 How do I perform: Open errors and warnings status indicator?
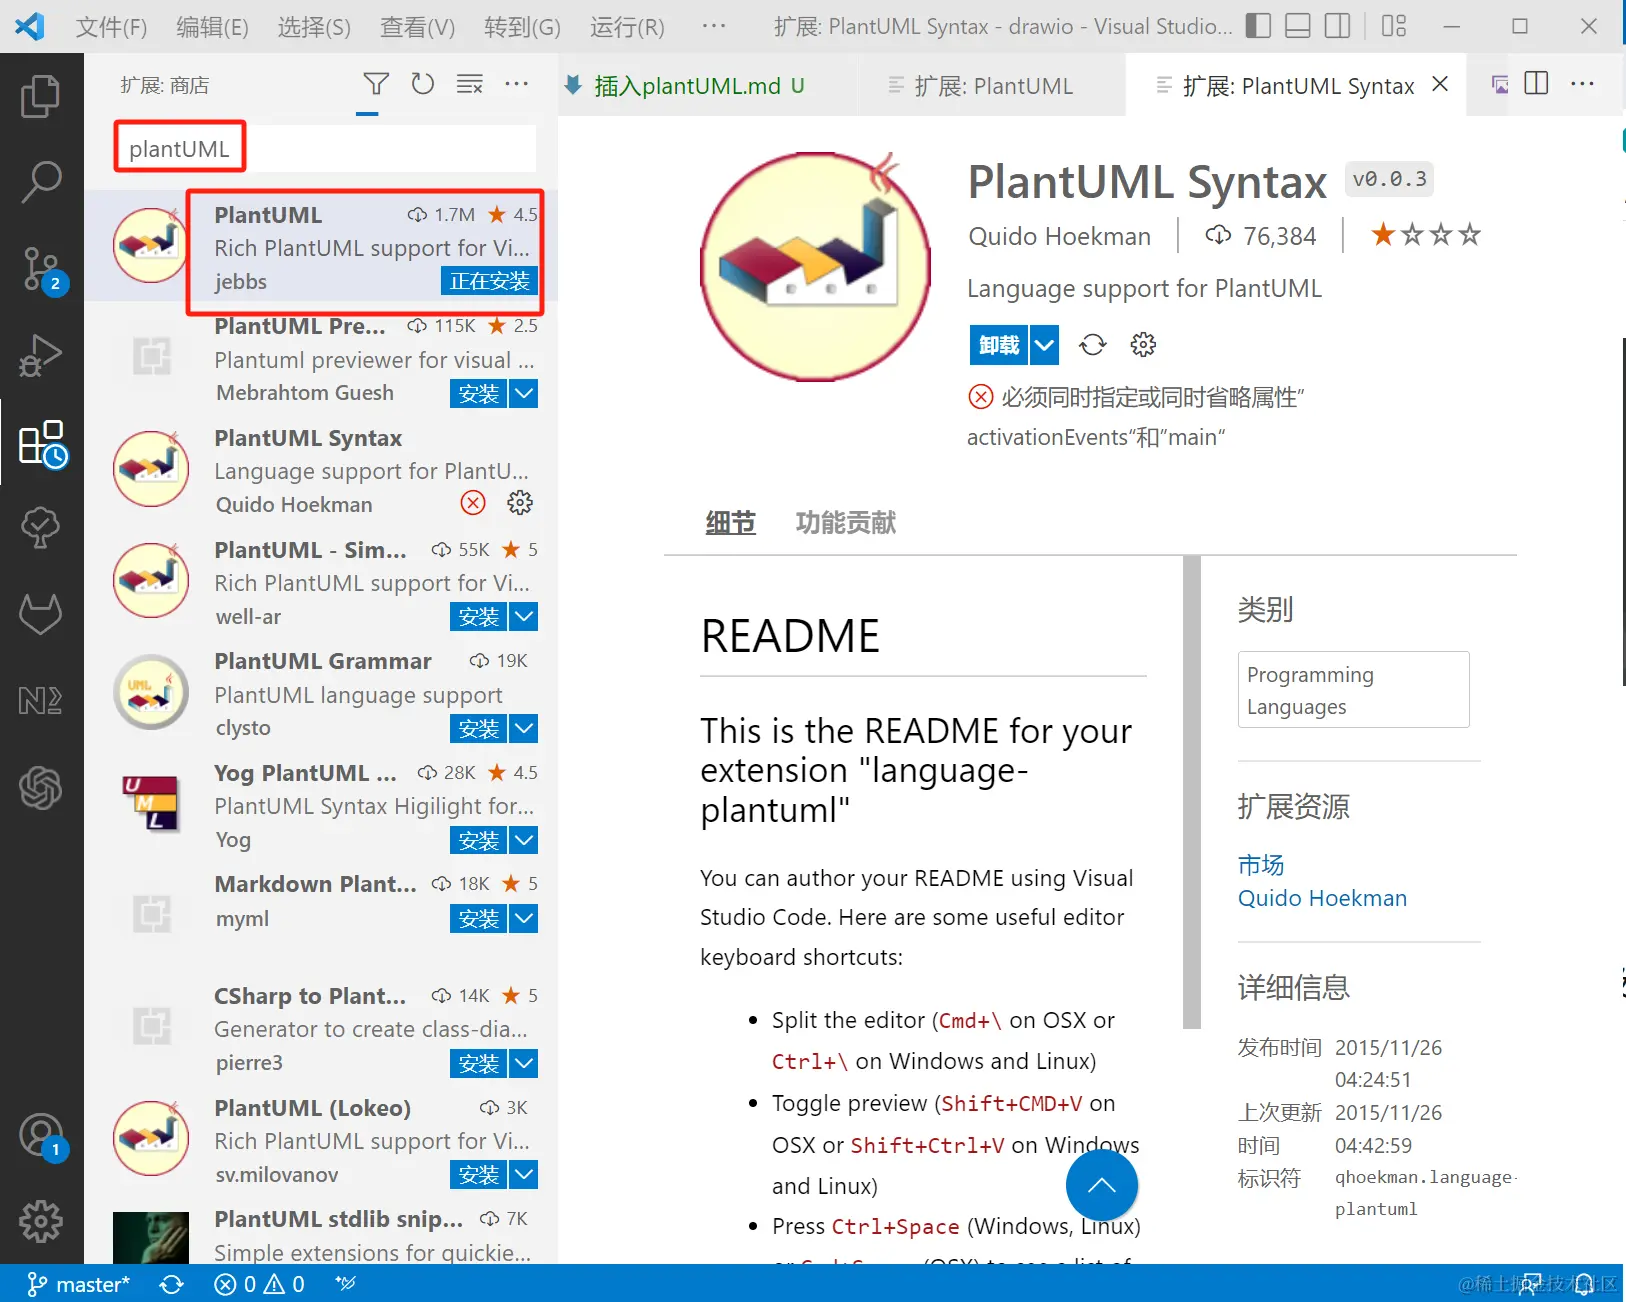pyautogui.click(x=260, y=1284)
